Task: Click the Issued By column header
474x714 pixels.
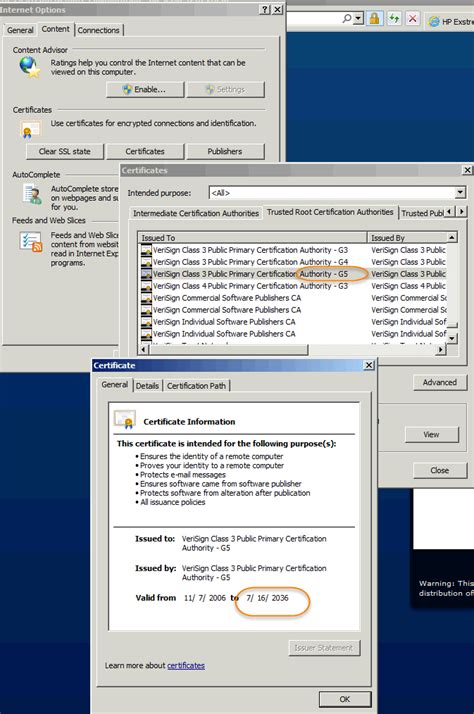Action: pyautogui.click(x=407, y=237)
